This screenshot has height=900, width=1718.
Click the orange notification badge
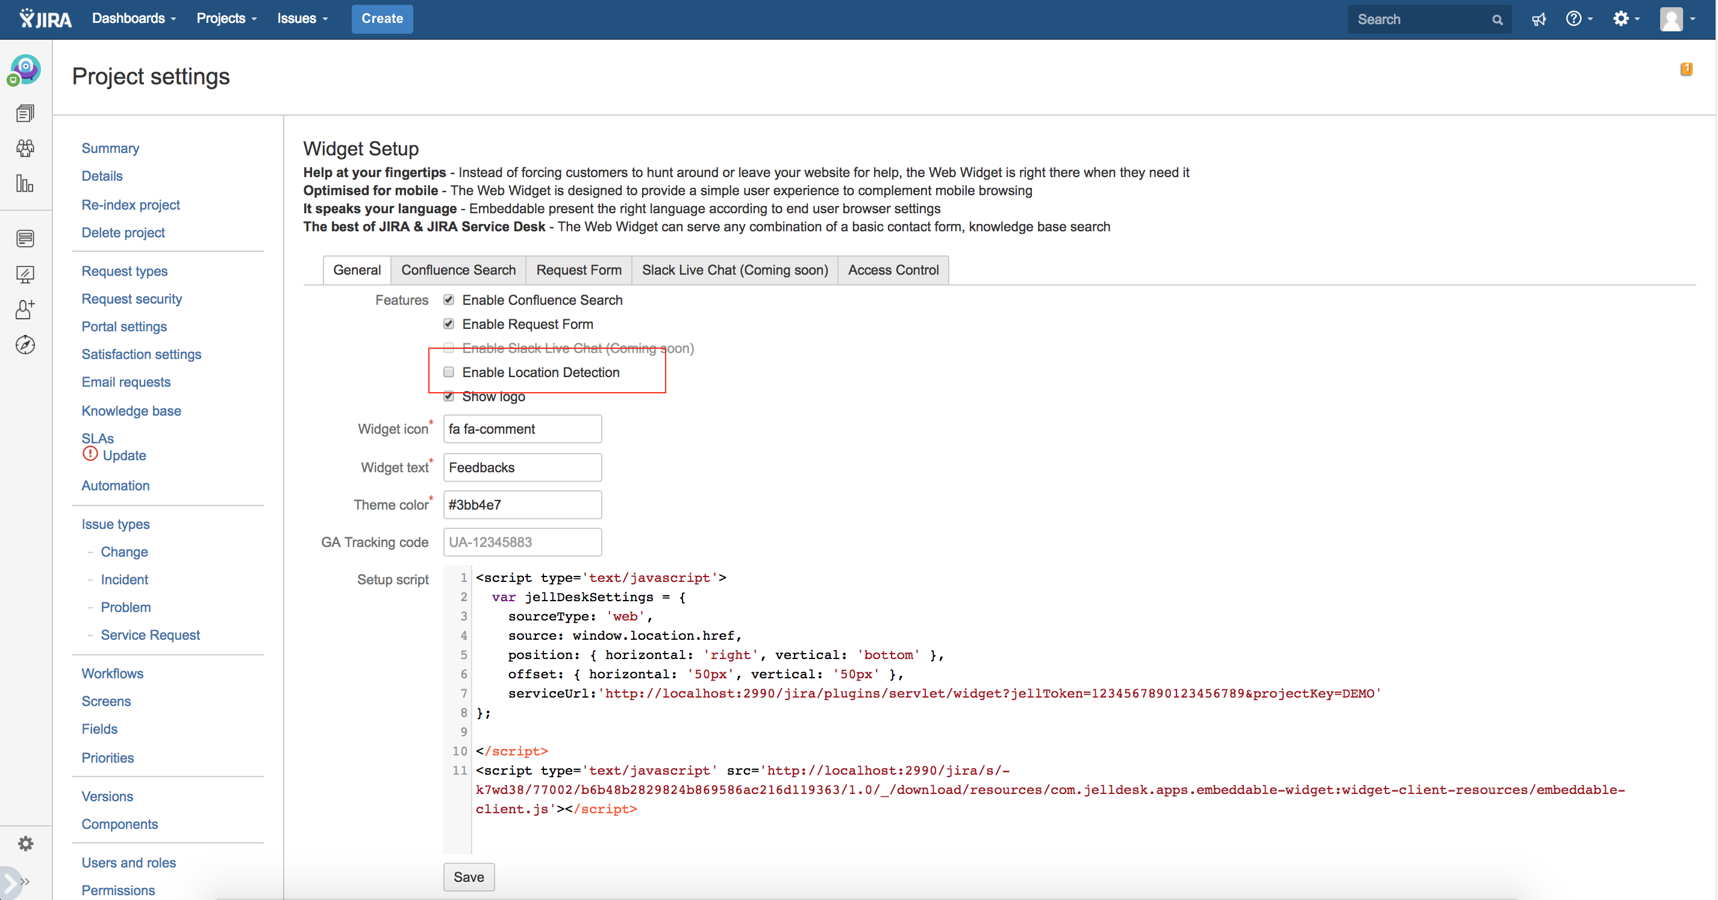pos(1686,69)
